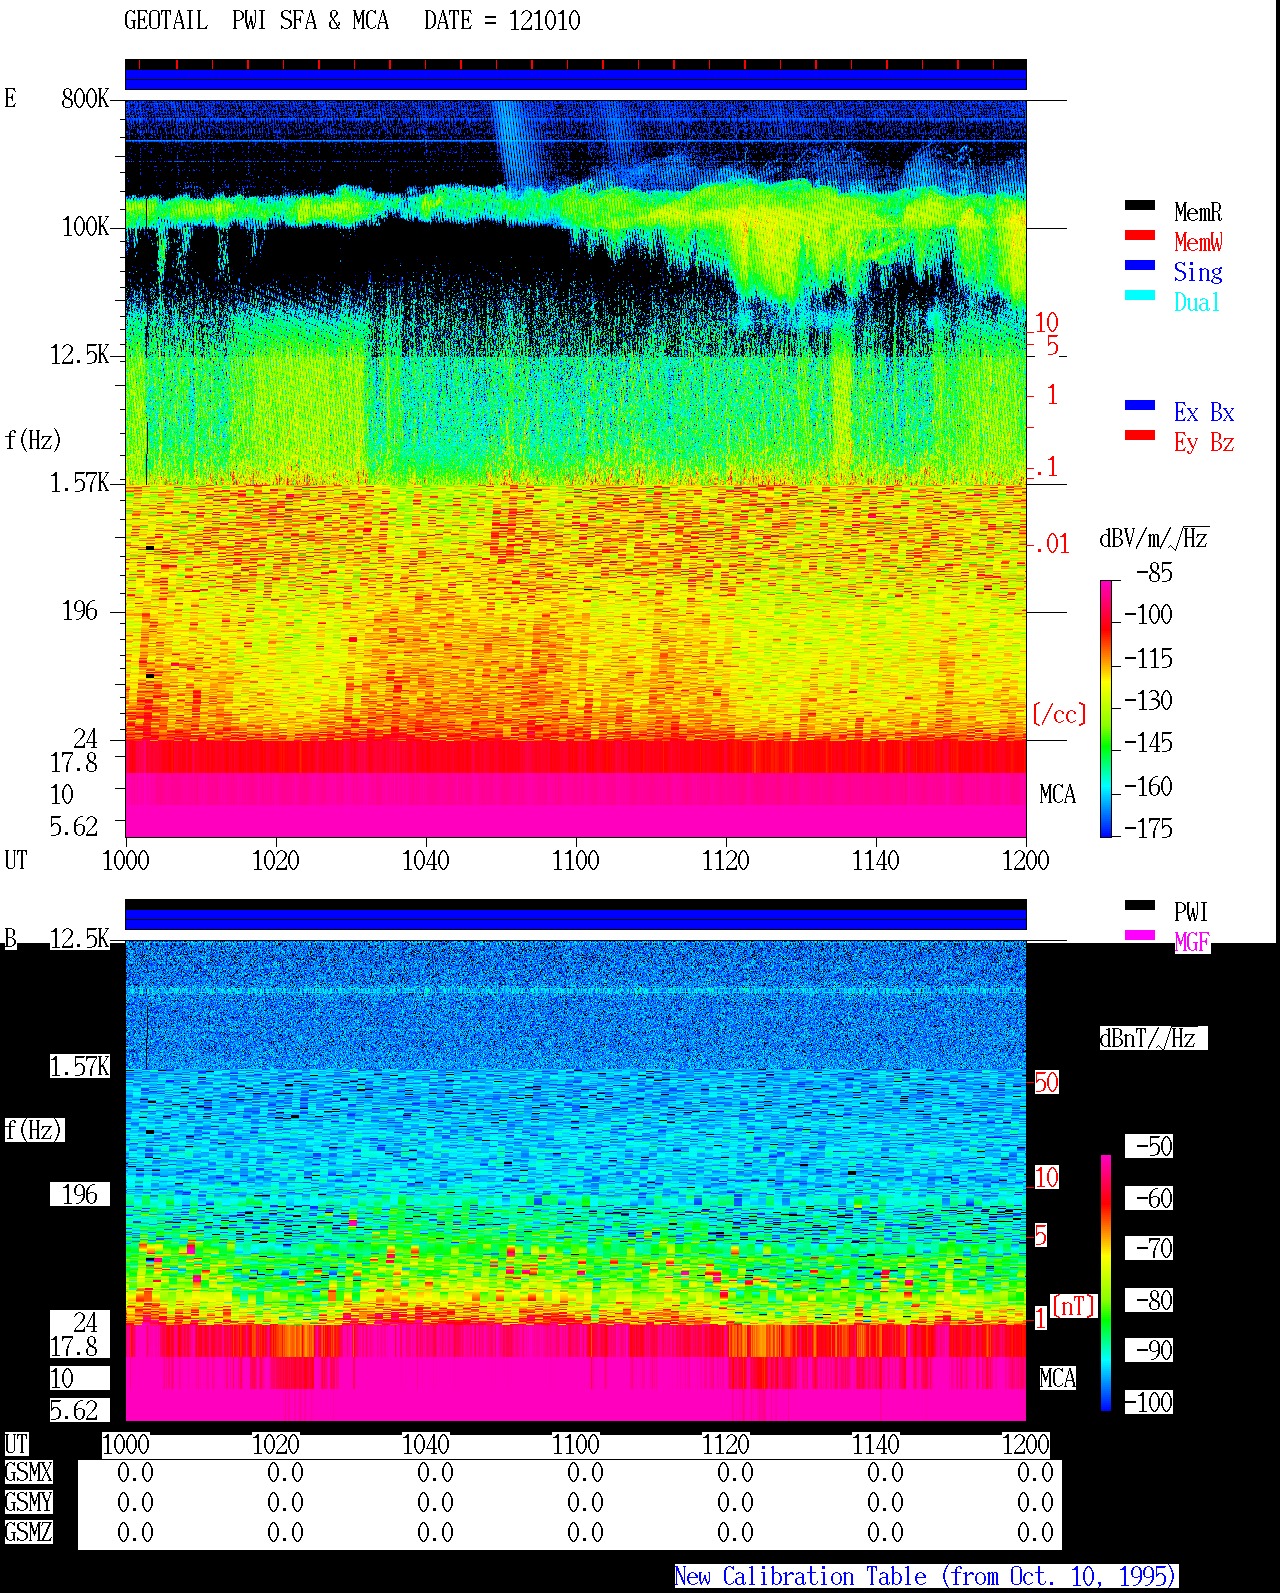Click the E electric field spectrogram panel
The width and height of the screenshot is (1280, 1593).
[575, 468]
